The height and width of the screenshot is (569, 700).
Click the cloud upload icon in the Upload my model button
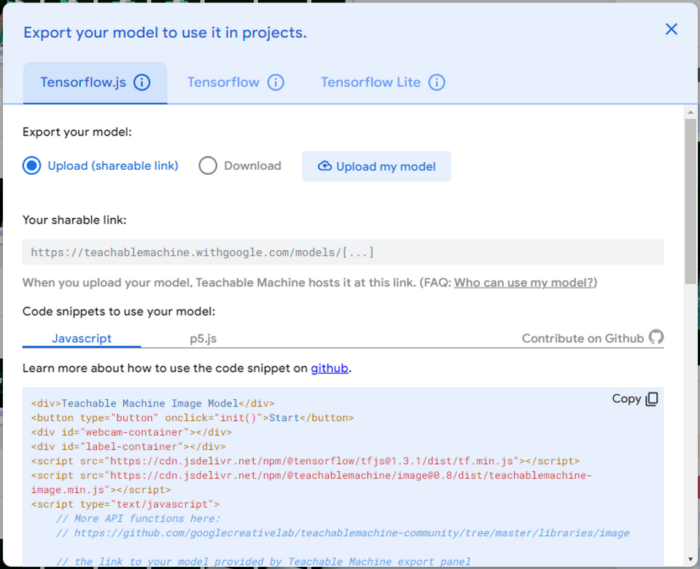pos(325,166)
